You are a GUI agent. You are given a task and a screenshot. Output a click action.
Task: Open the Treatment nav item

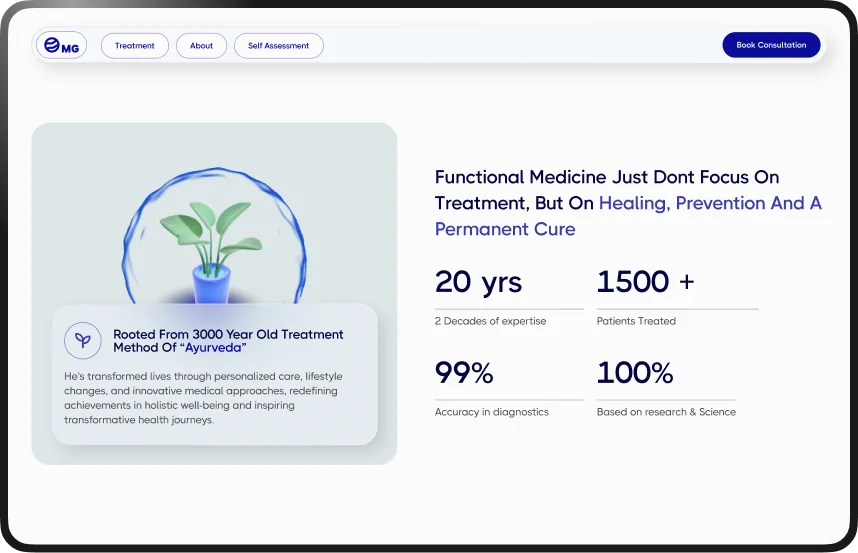click(x=135, y=46)
